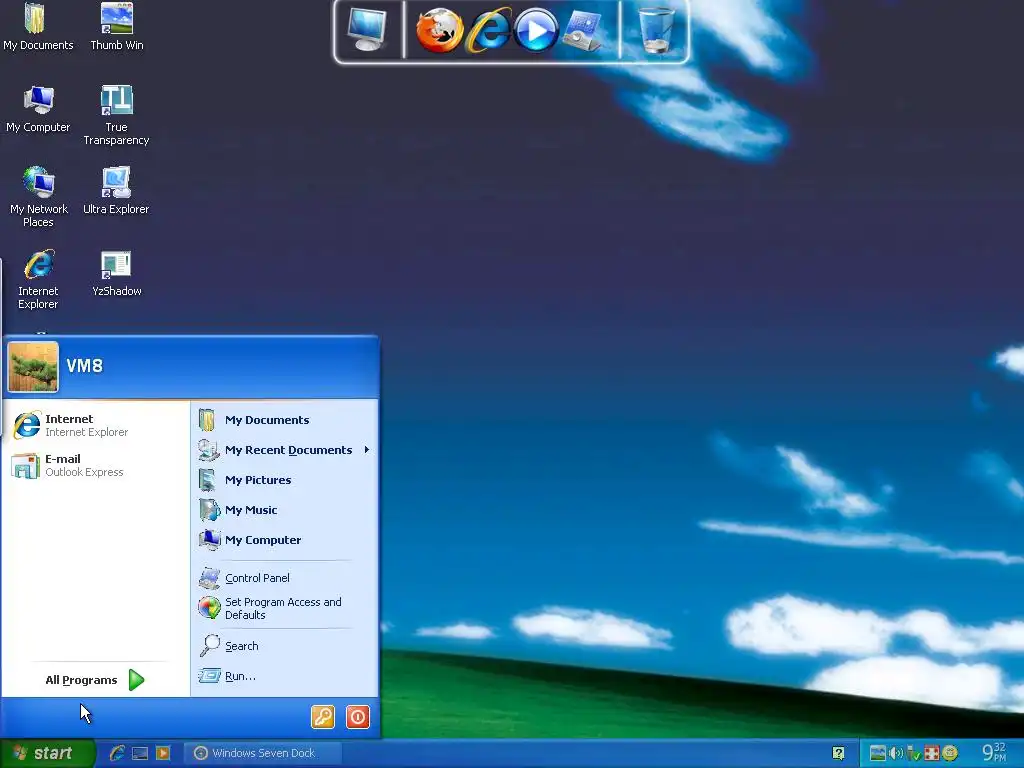Open My Music in the Start menu
The width and height of the screenshot is (1024, 768).
pos(285,510)
